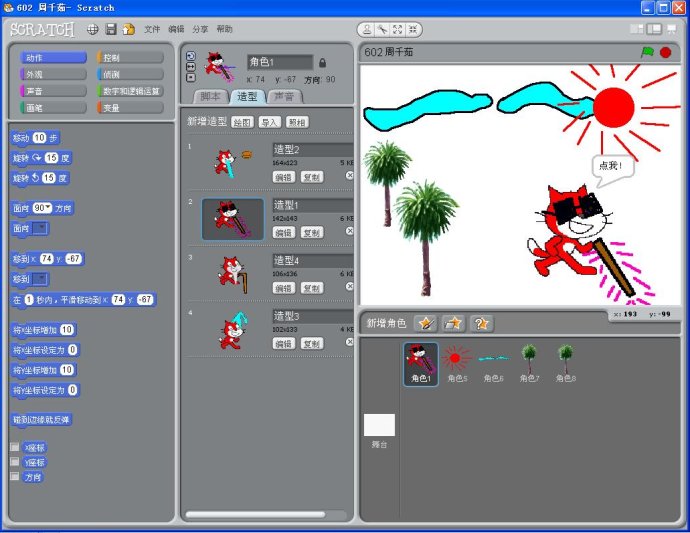Delete costume 造型1 with X button
This screenshot has height=533, width=690.
coord(349,231)
